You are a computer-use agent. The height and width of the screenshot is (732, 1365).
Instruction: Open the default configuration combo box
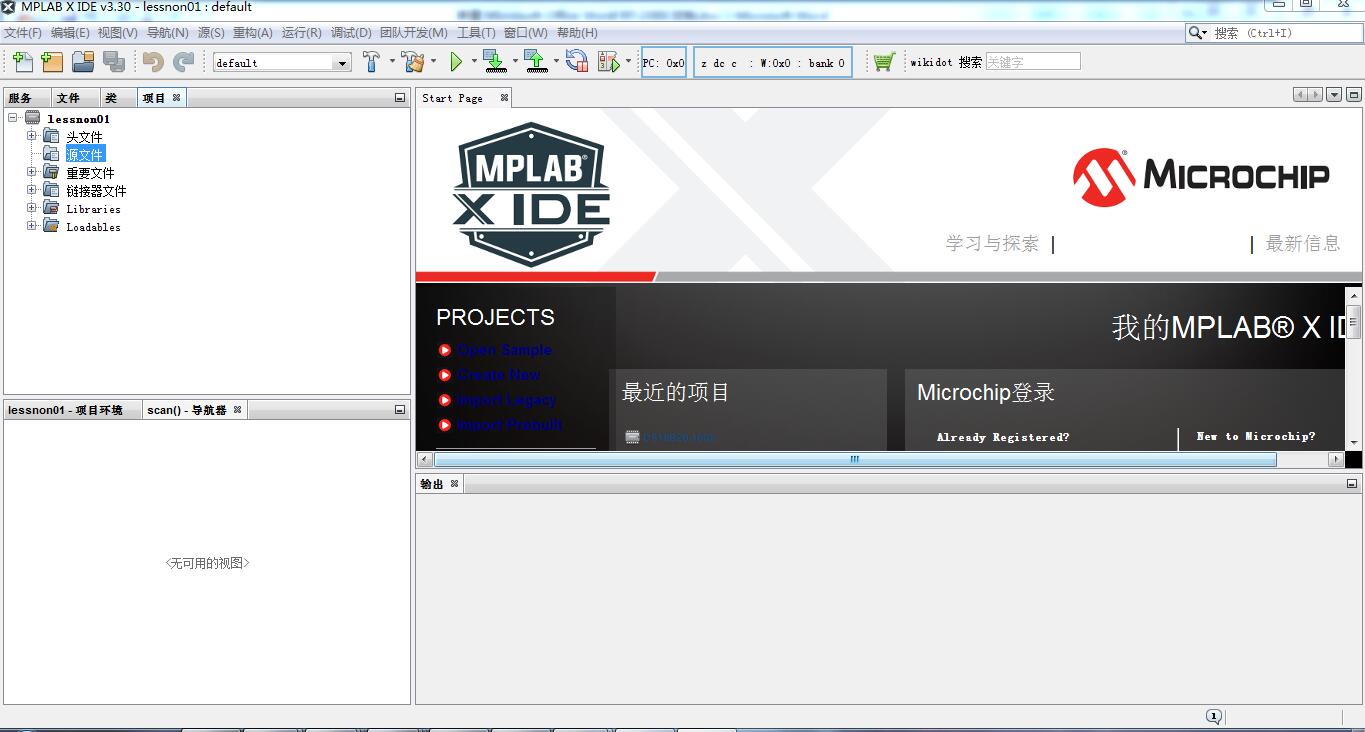(x=282, y=62)
